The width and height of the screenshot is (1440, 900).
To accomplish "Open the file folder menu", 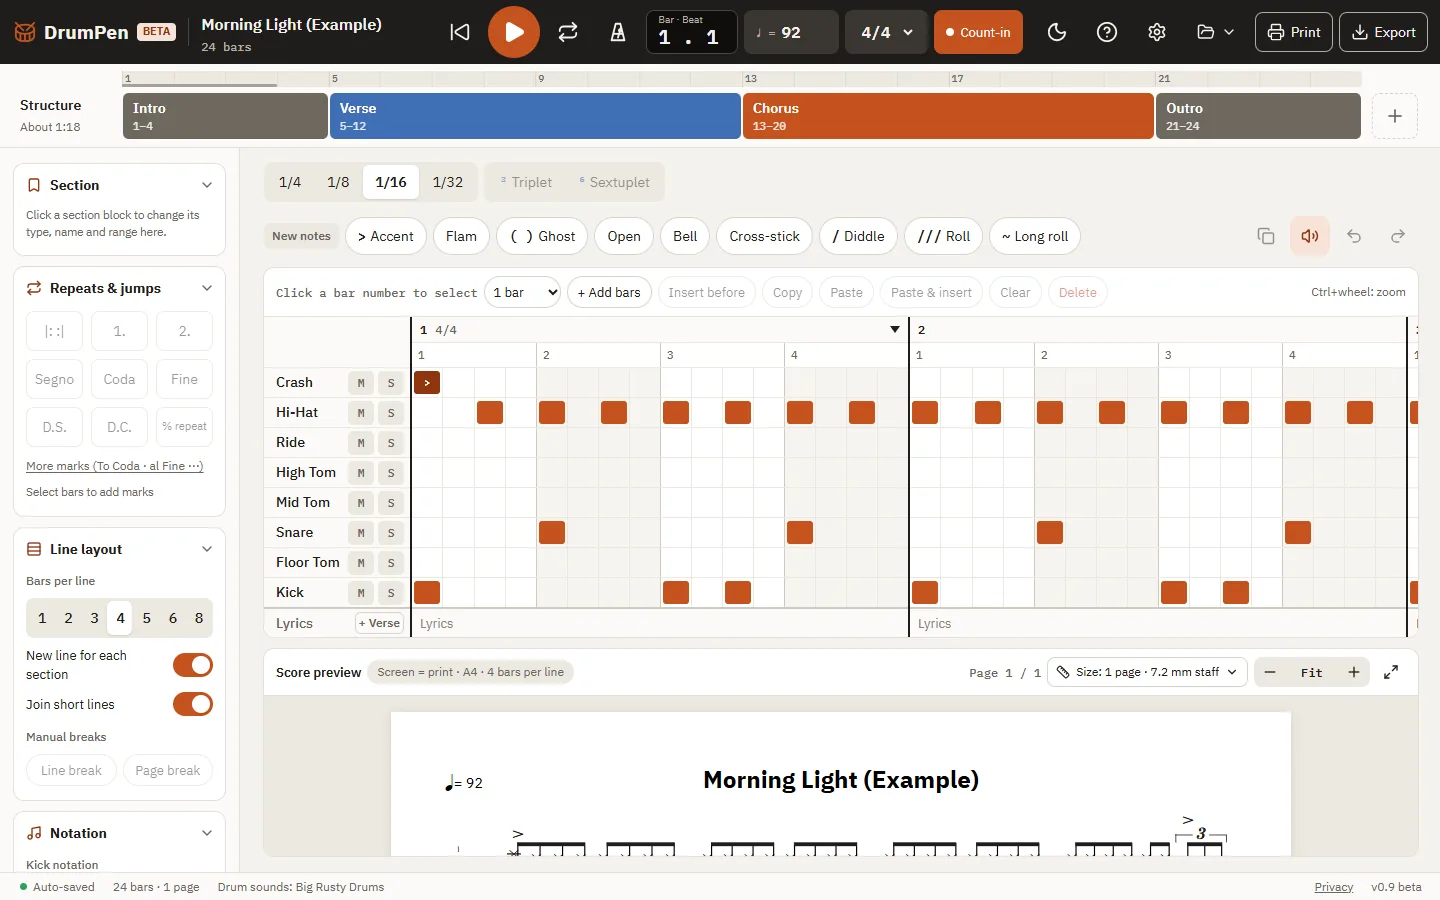I will [x=1215, y=32].
